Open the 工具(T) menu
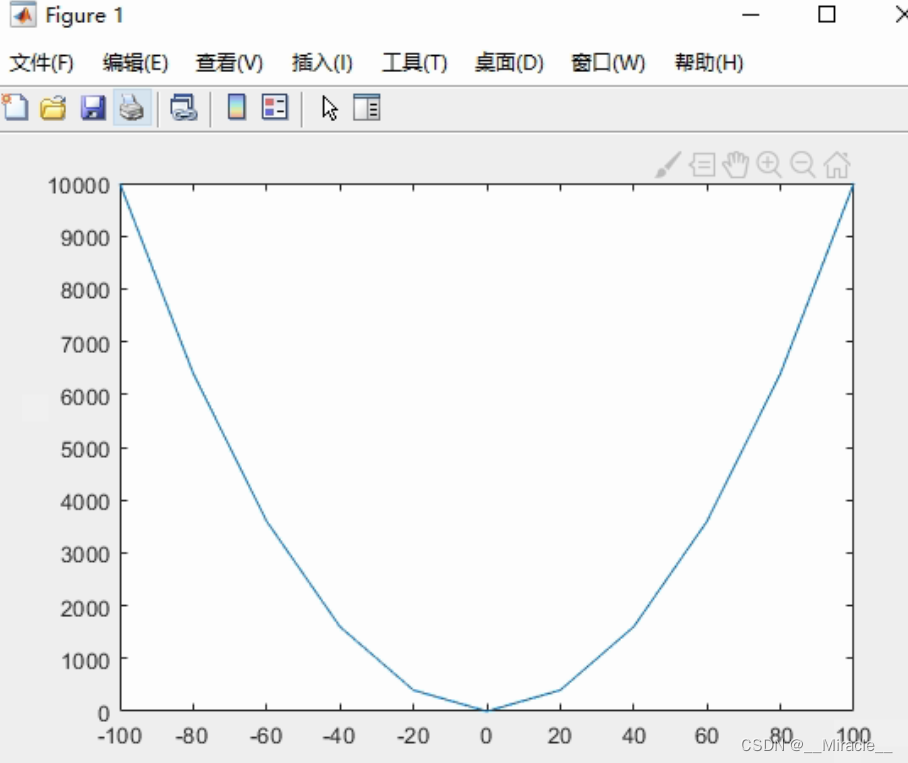The height and width of the screenshot is (763, 908). [x=414, y=62]
